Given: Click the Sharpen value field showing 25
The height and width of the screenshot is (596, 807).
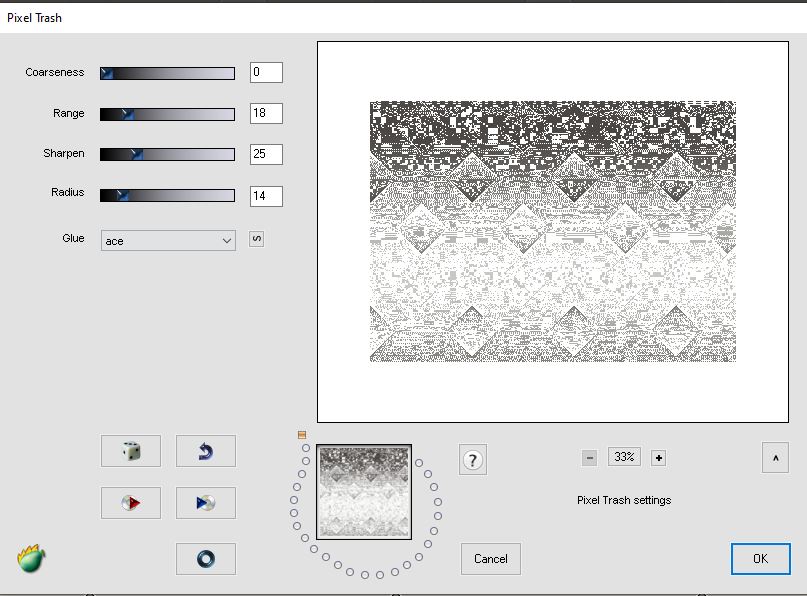Looking at the screenshot, I should [266, 154].
